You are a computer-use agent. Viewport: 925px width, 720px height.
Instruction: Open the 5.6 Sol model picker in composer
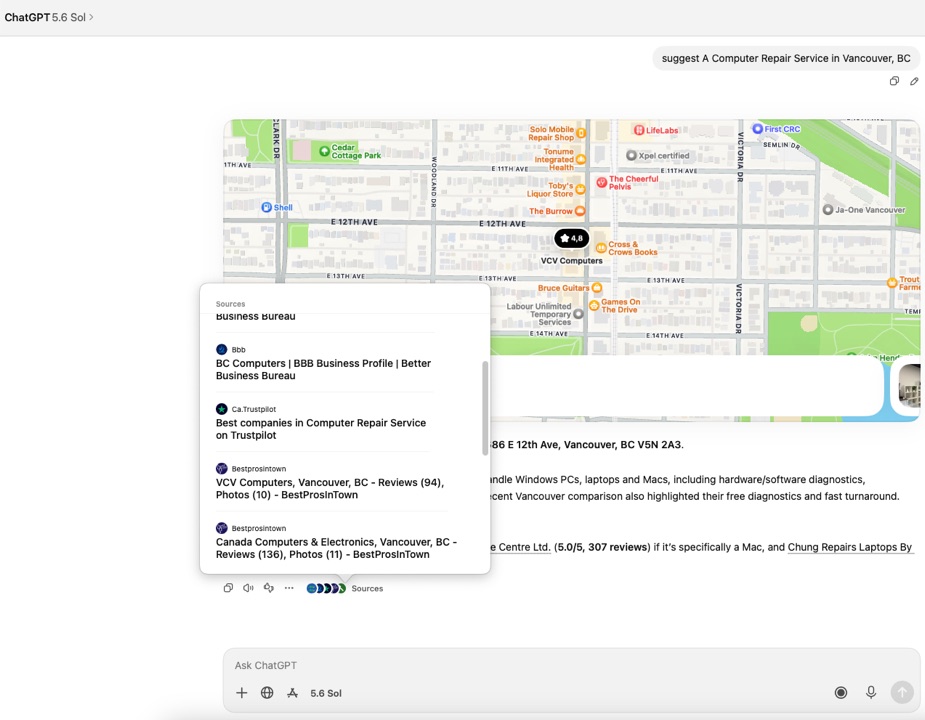(326, 693)
